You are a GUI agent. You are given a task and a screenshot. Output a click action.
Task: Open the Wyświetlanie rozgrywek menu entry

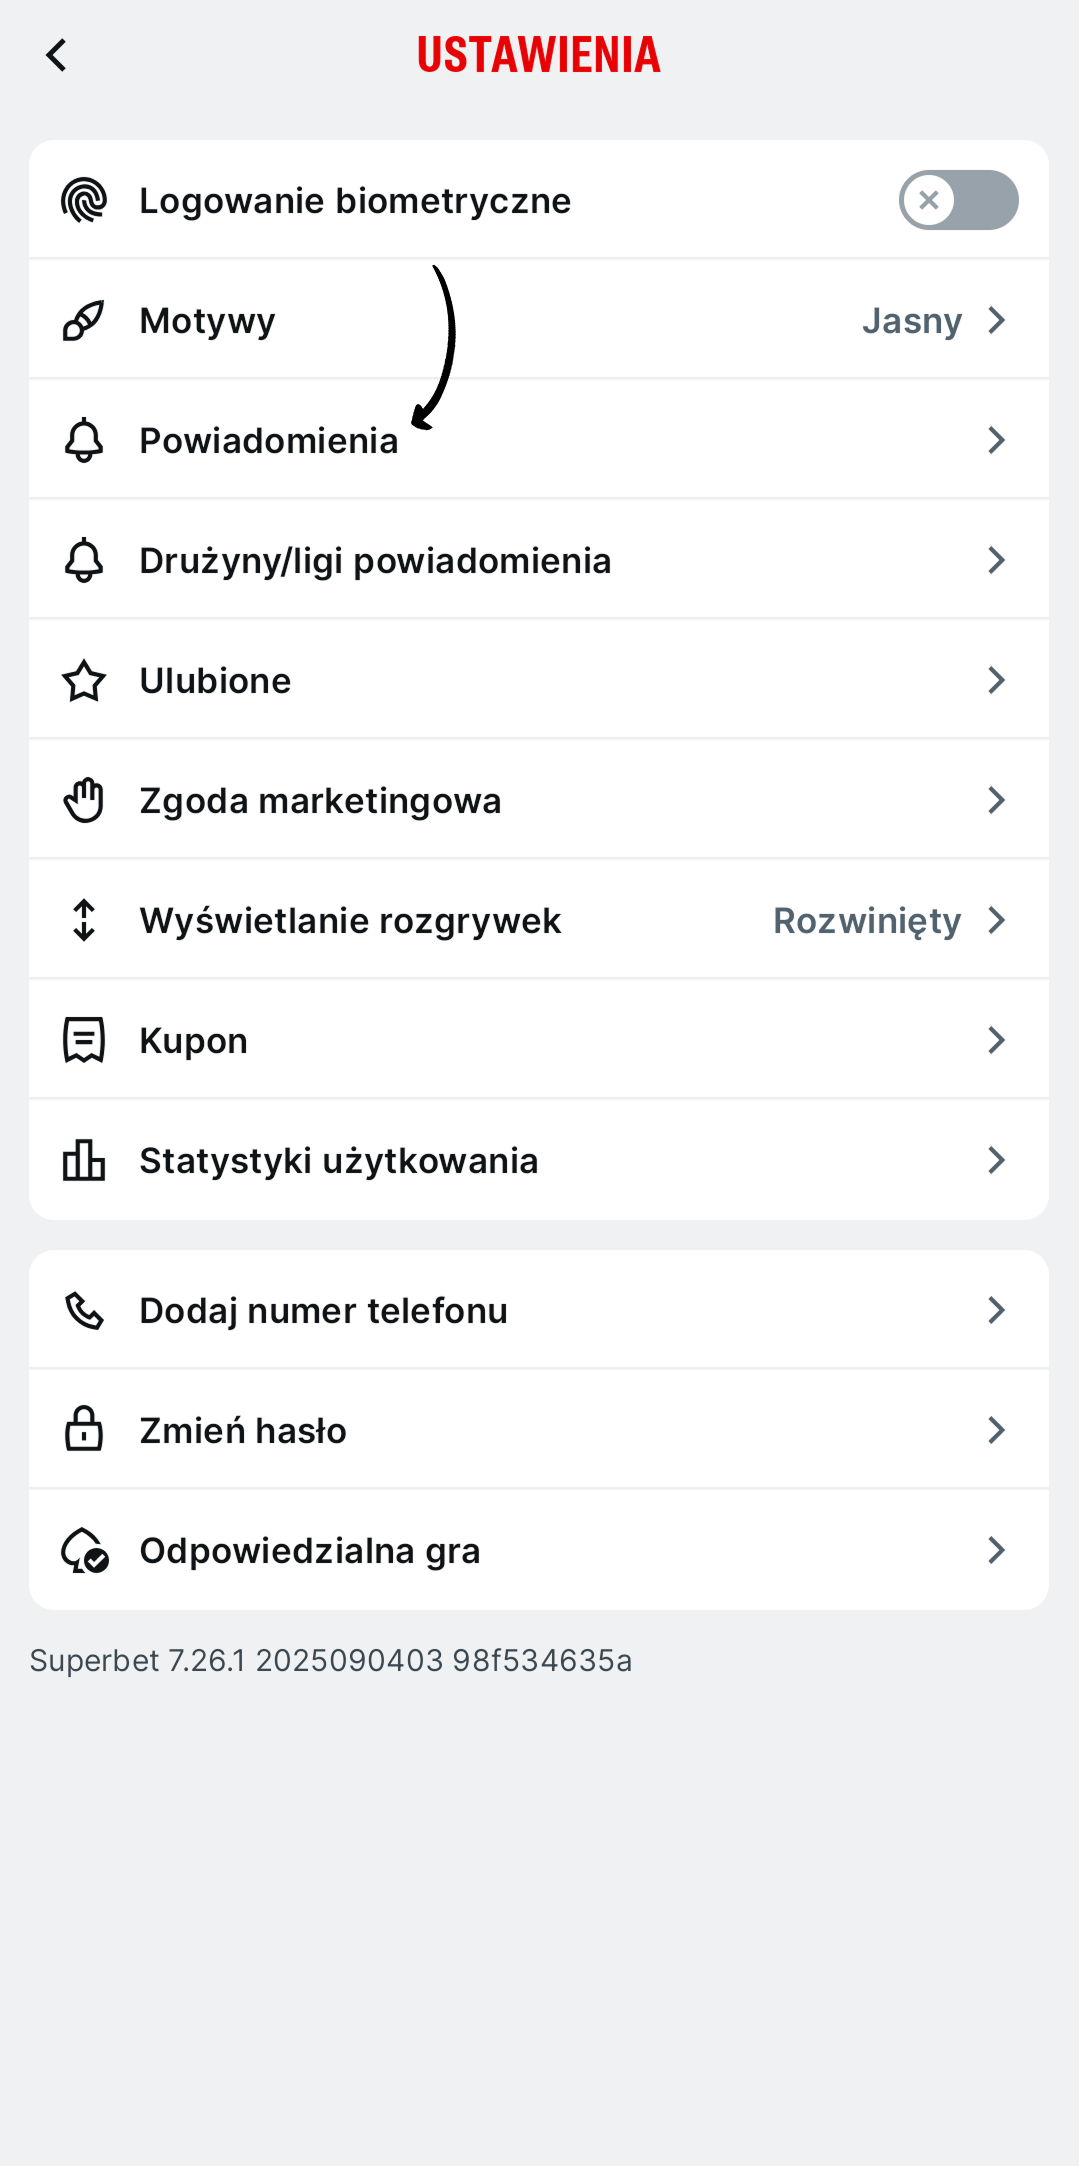click(350, 920)
